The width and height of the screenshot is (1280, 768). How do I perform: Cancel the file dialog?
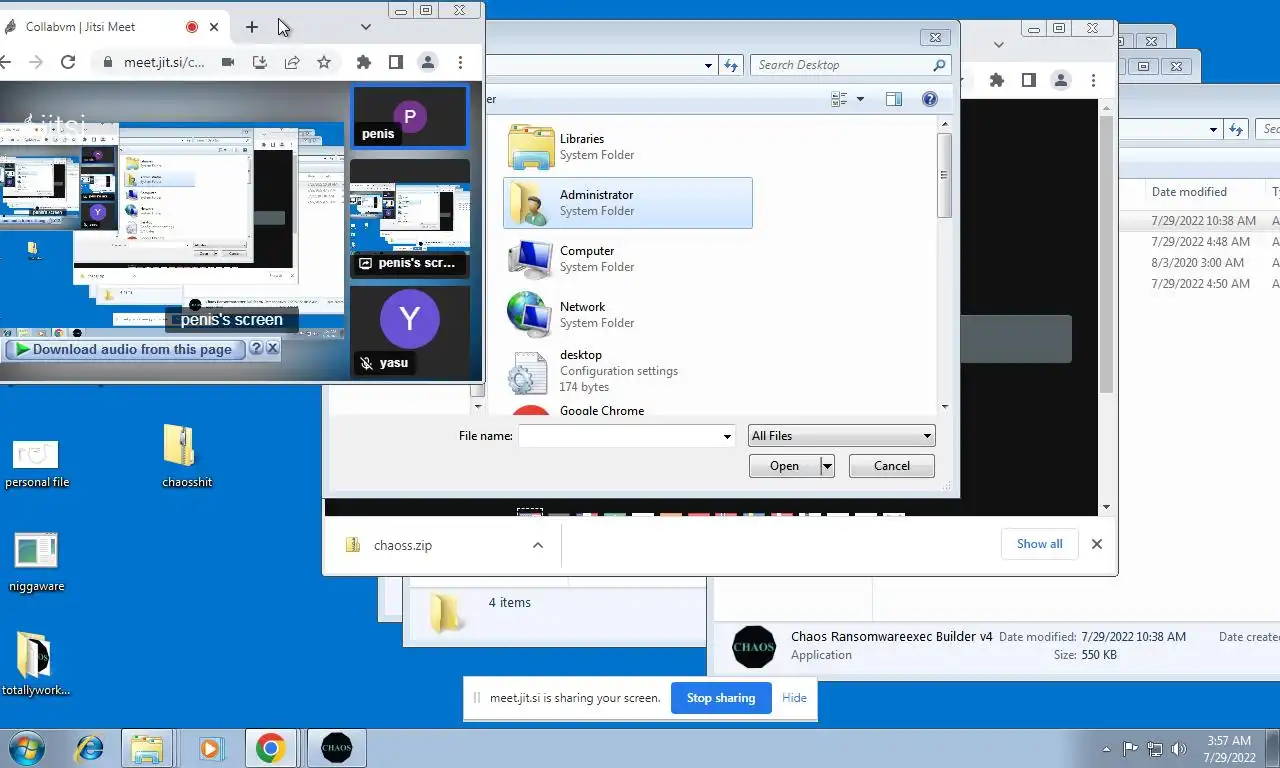[892, 466]
